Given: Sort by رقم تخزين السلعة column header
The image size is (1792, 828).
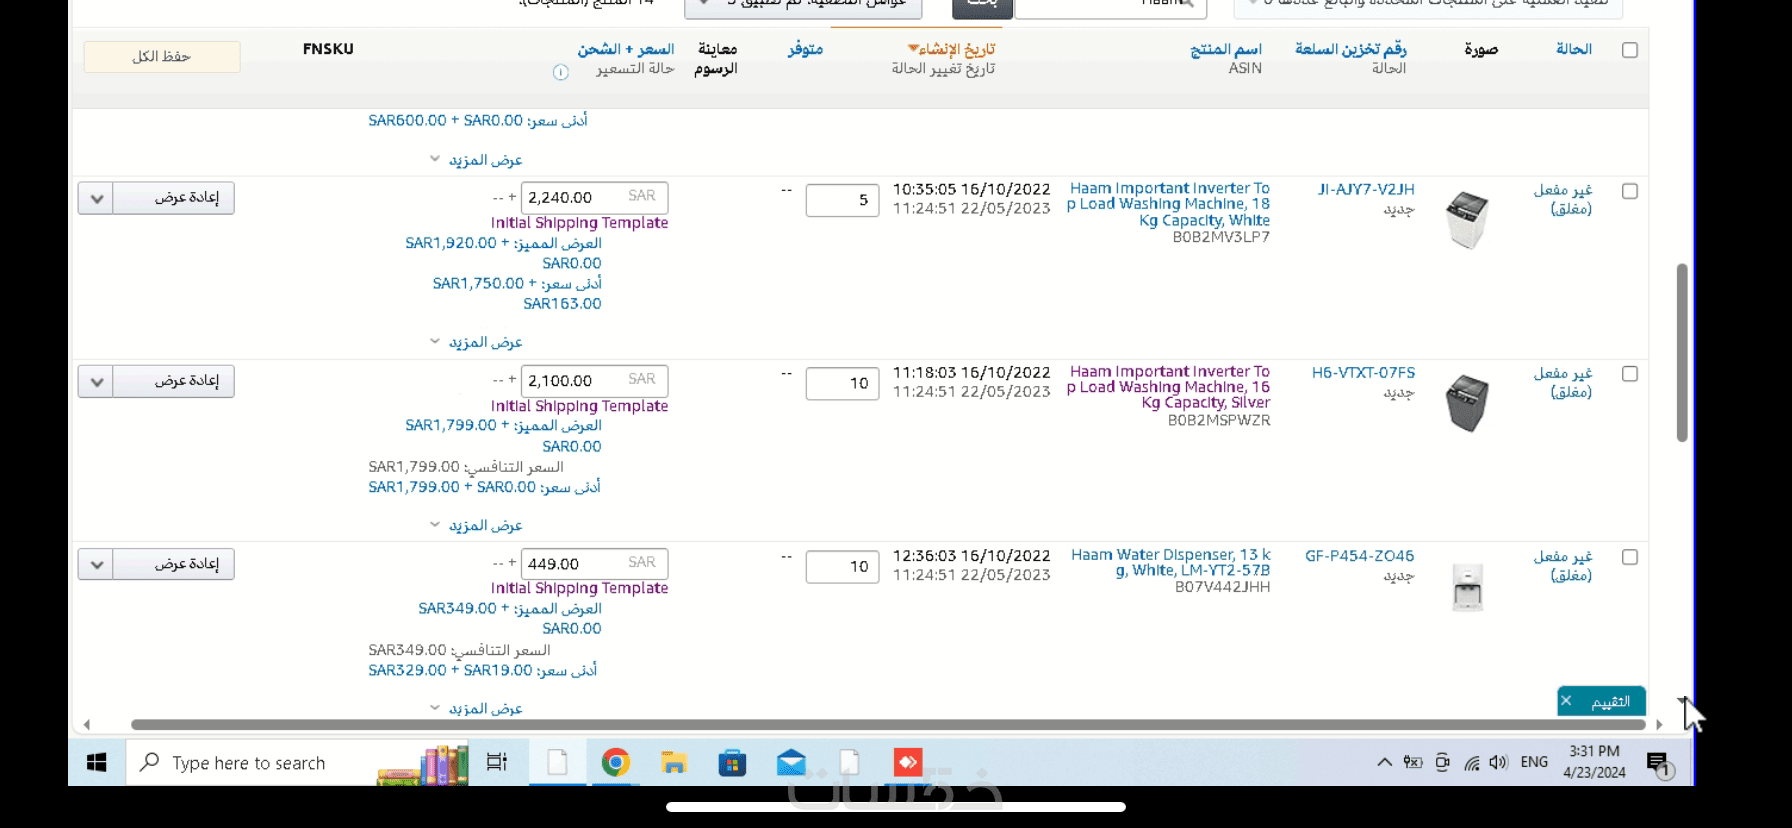Looking at the screenshot, I should (1351, 49).
